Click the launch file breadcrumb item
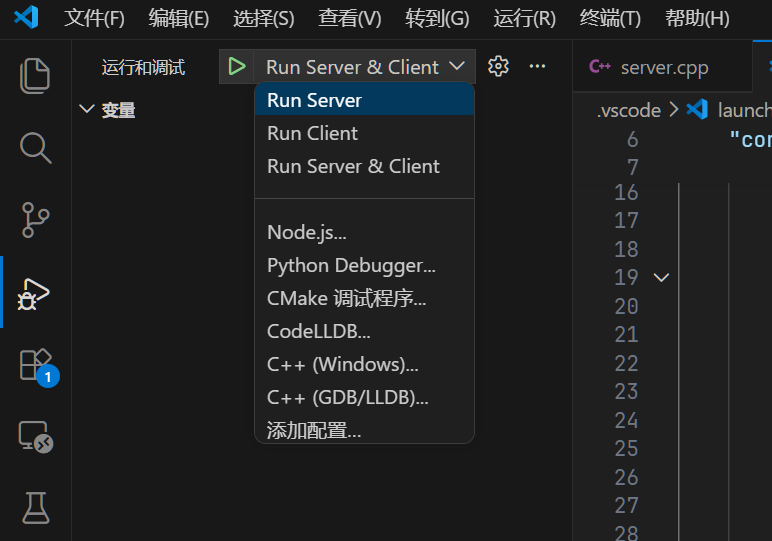The image size is (772, 541). click(x=744, y=110)
